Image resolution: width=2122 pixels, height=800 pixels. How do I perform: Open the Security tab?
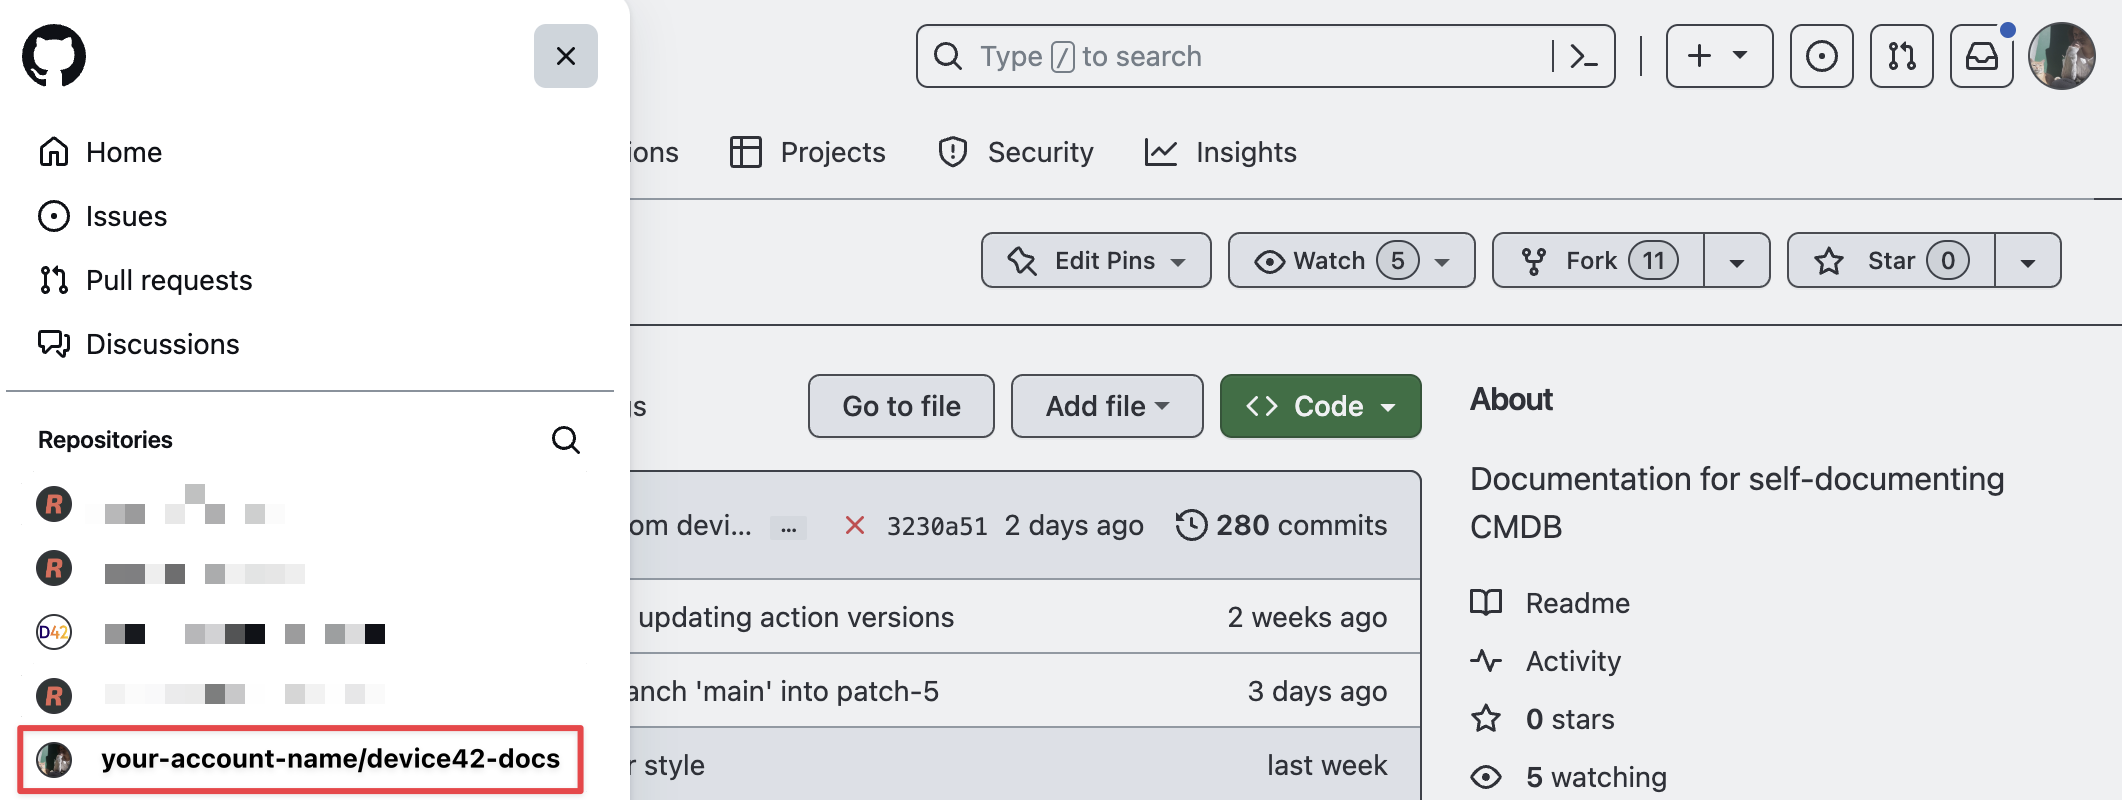[1016, 152]
